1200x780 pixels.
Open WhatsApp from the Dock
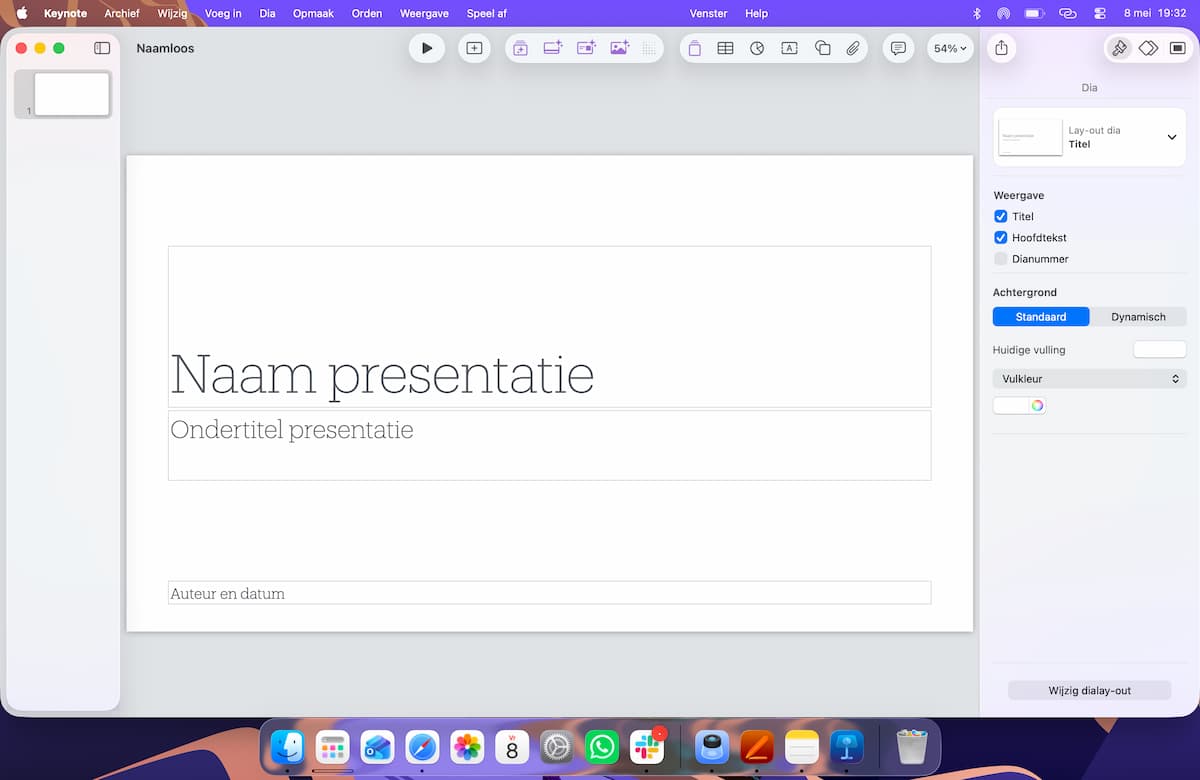(602, 747)
